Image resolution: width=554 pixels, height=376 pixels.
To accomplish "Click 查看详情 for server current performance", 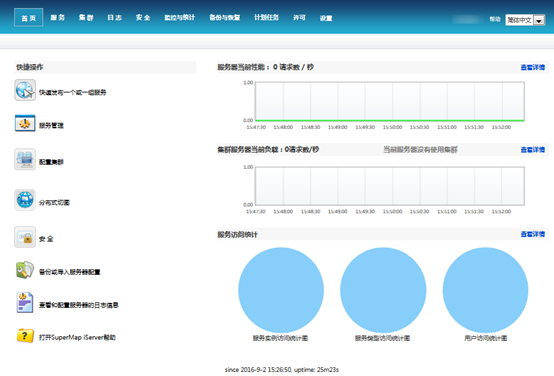I will point(533,67).
